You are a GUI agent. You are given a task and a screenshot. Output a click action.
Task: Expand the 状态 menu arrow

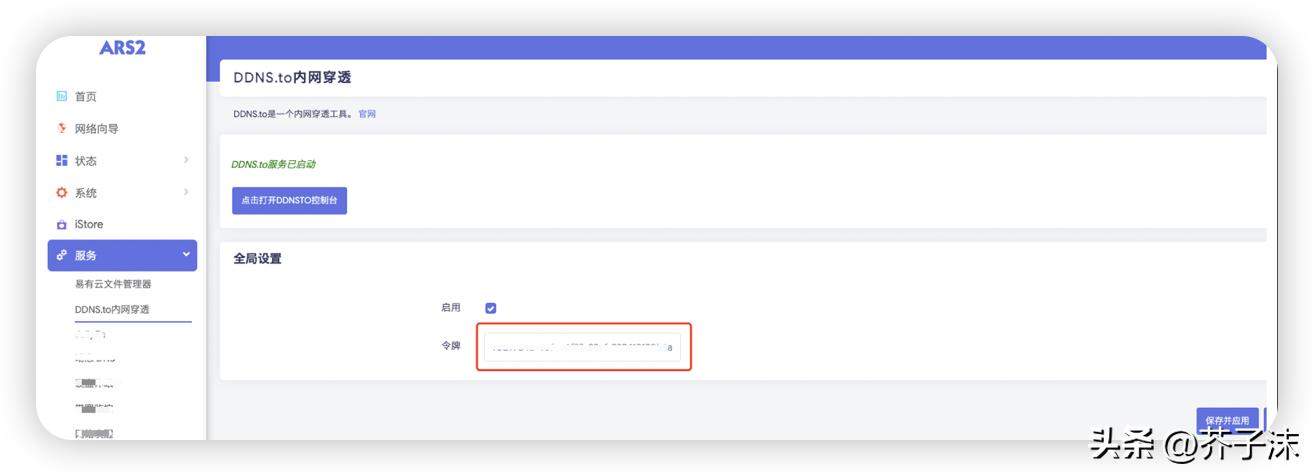click(x=186, y=160)
